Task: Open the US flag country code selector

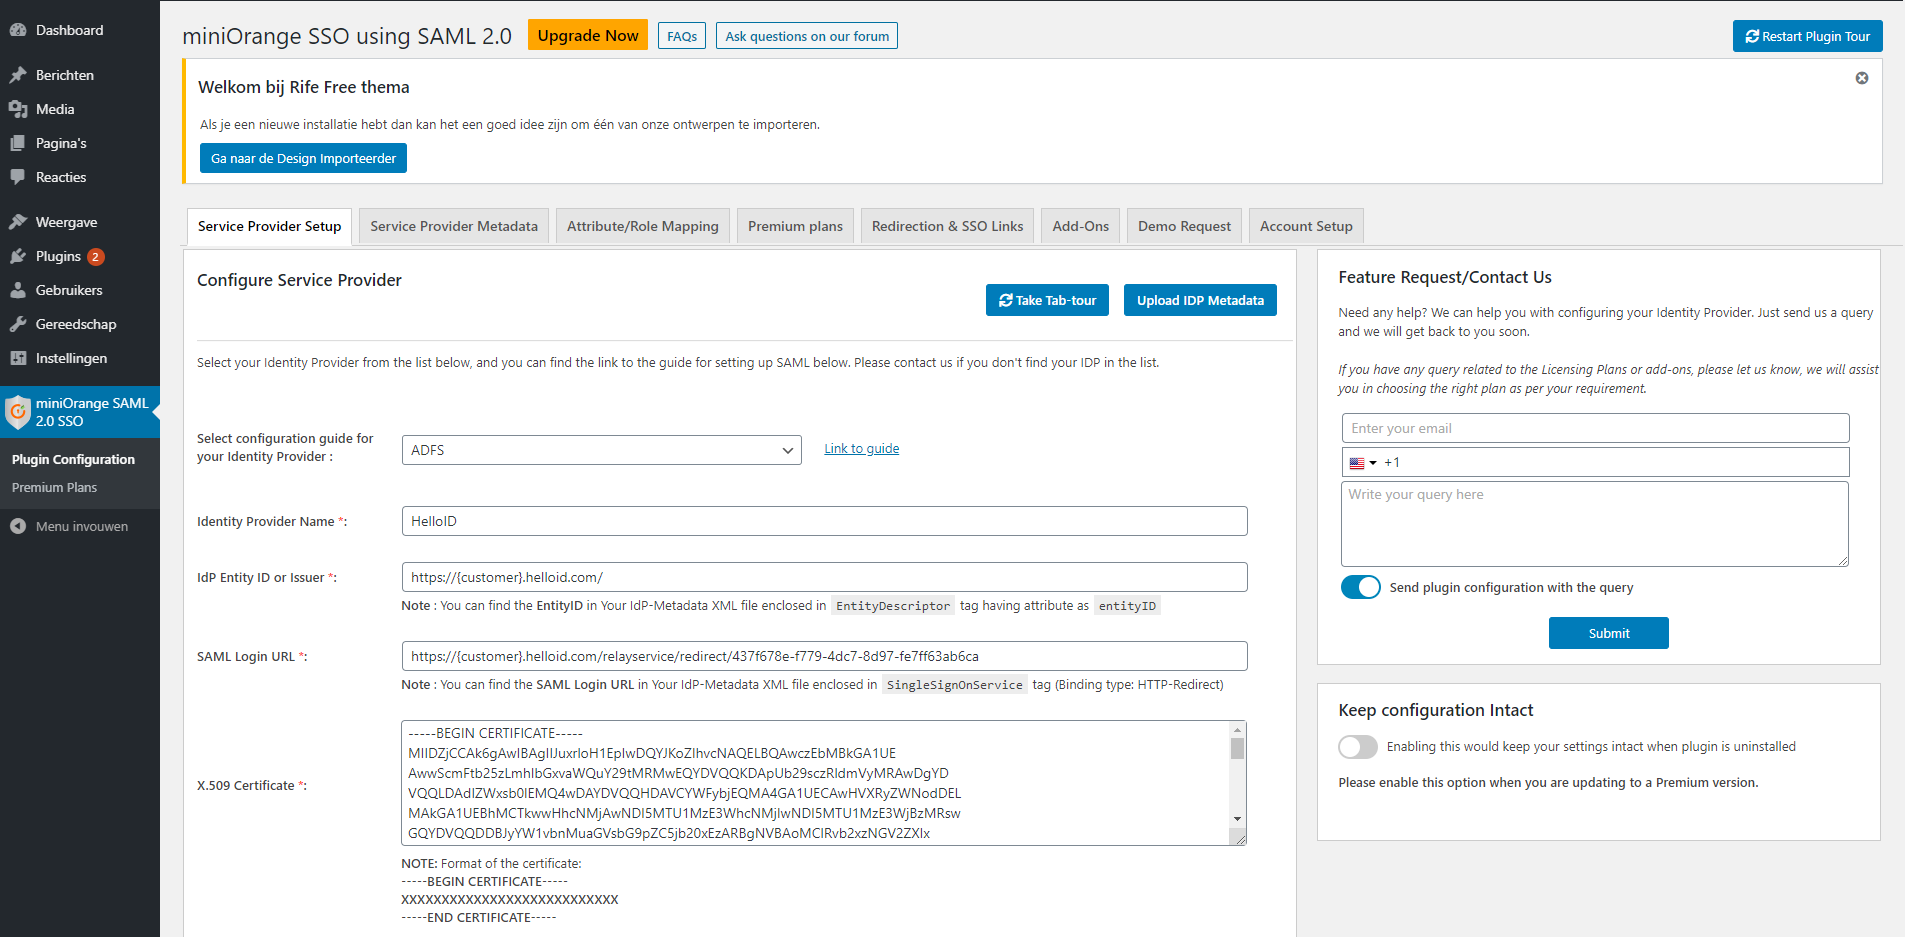Action: [1363, 463]
